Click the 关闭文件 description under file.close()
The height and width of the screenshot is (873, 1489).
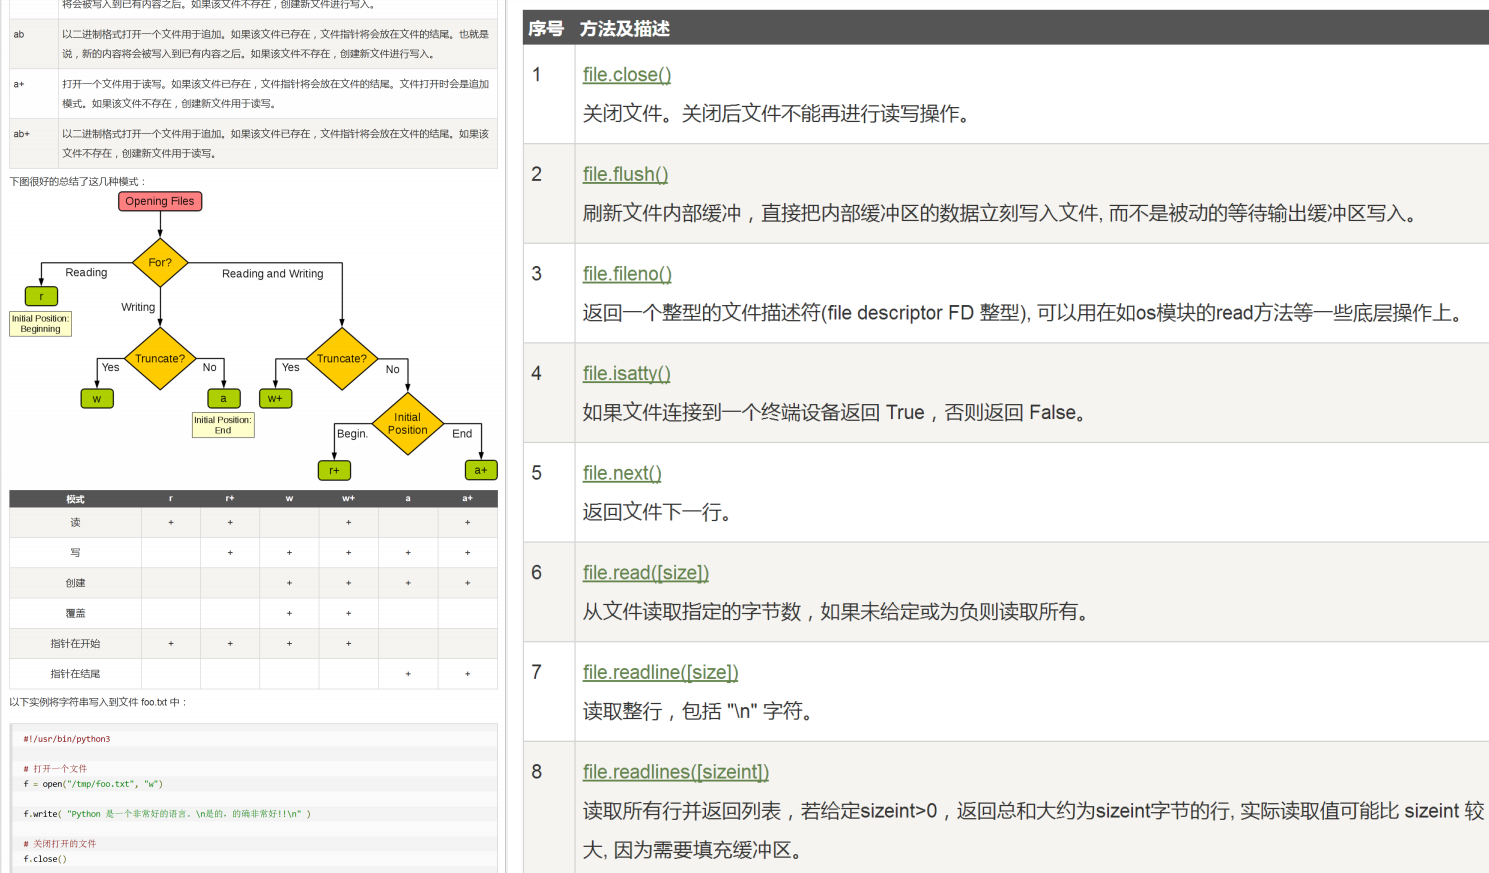coord(778,114)
